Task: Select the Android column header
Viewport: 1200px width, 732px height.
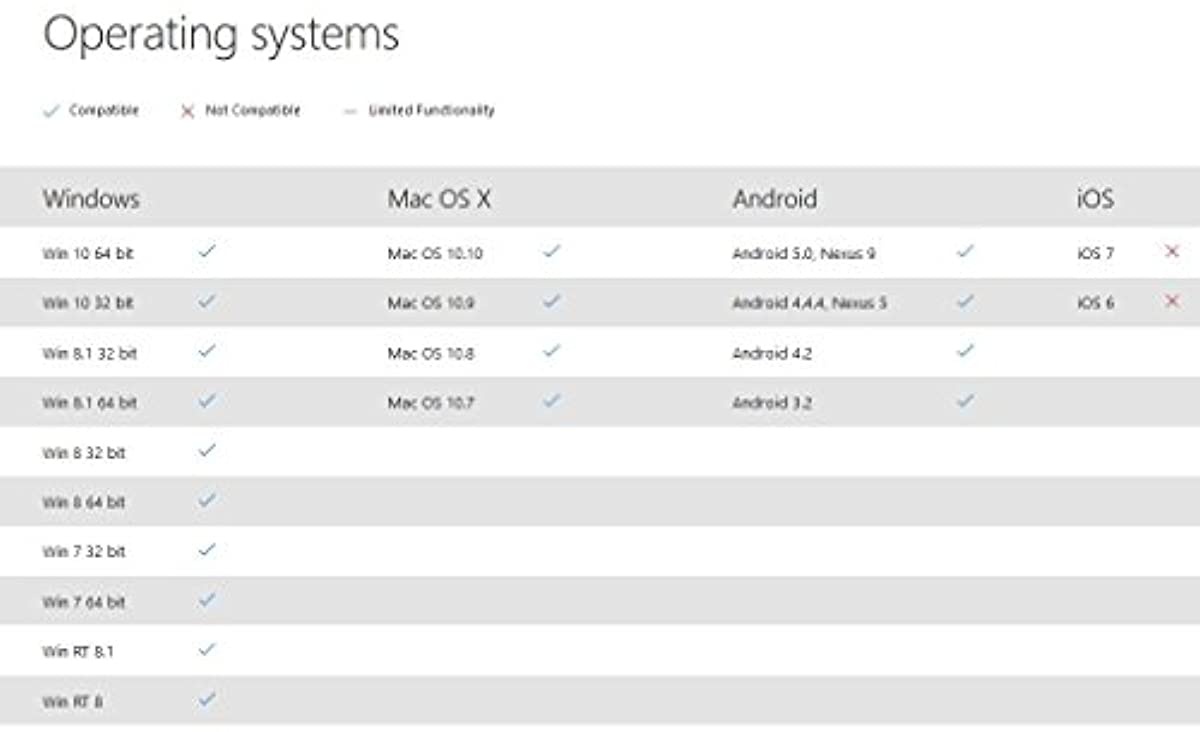Action: pyautogui.click(x=774, y=198)
